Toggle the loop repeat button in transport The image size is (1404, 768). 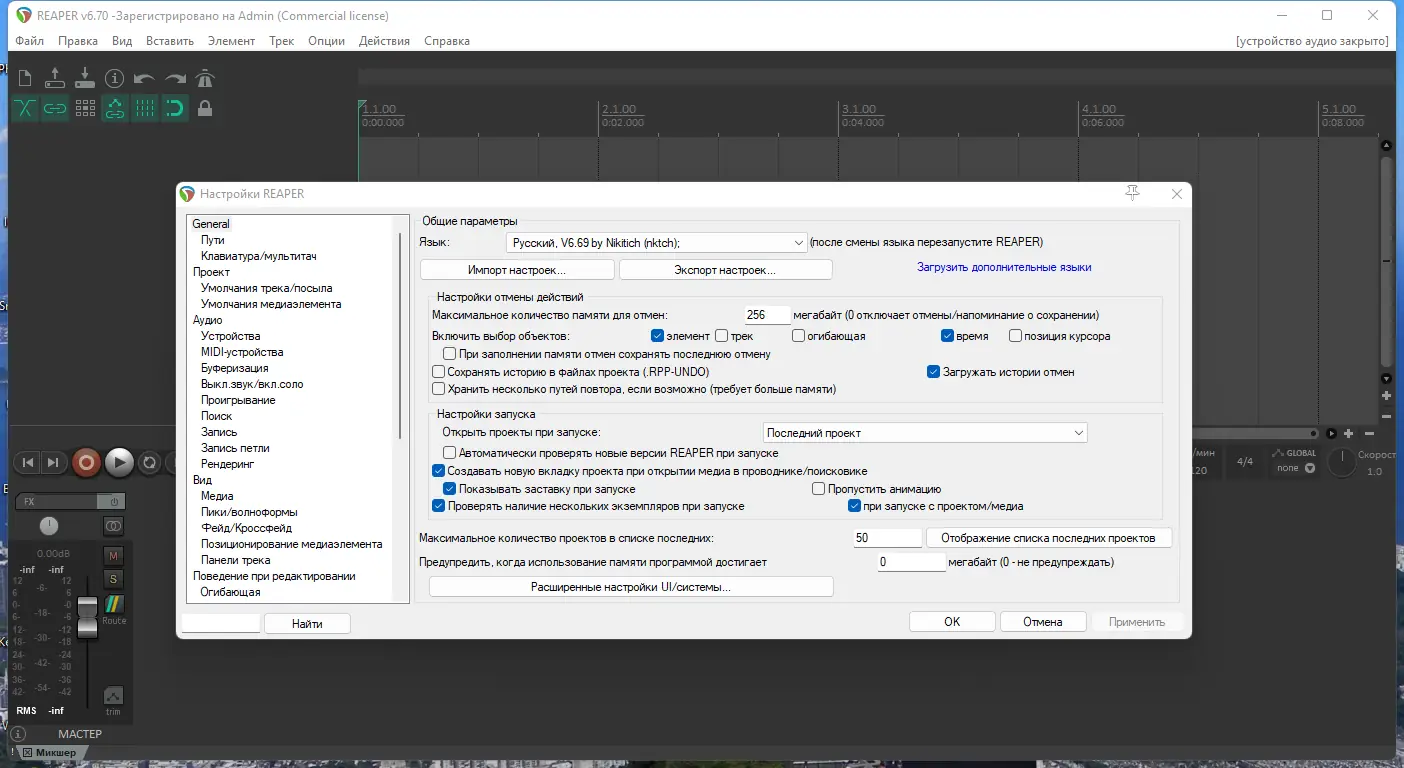click(x=150, y=462)
